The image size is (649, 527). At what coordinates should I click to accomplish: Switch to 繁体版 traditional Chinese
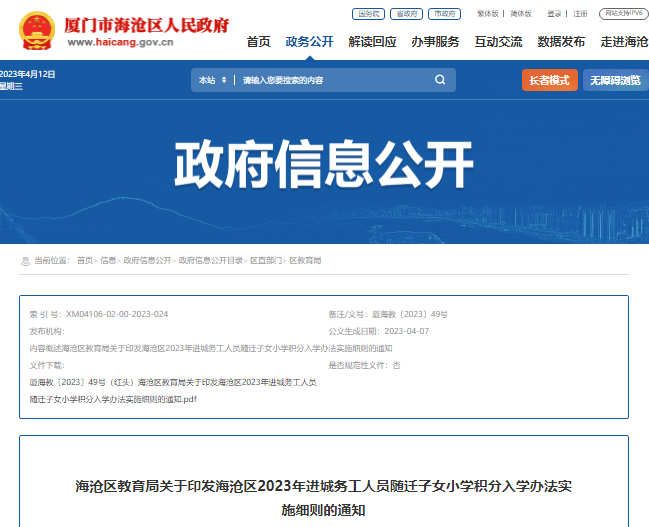pos(488,14)
